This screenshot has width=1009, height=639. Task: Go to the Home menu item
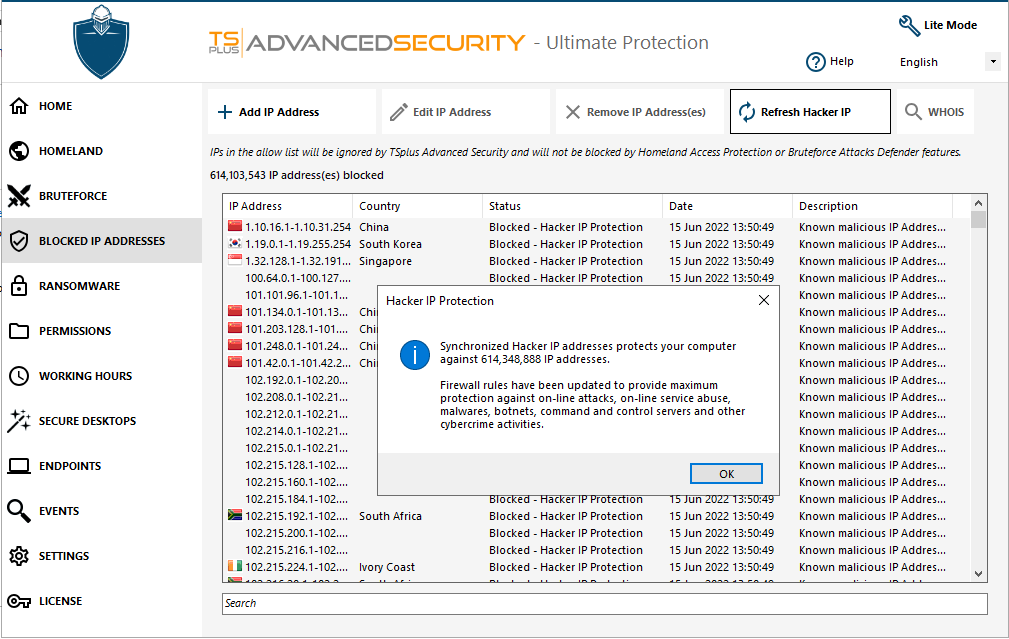coord(55,106)
